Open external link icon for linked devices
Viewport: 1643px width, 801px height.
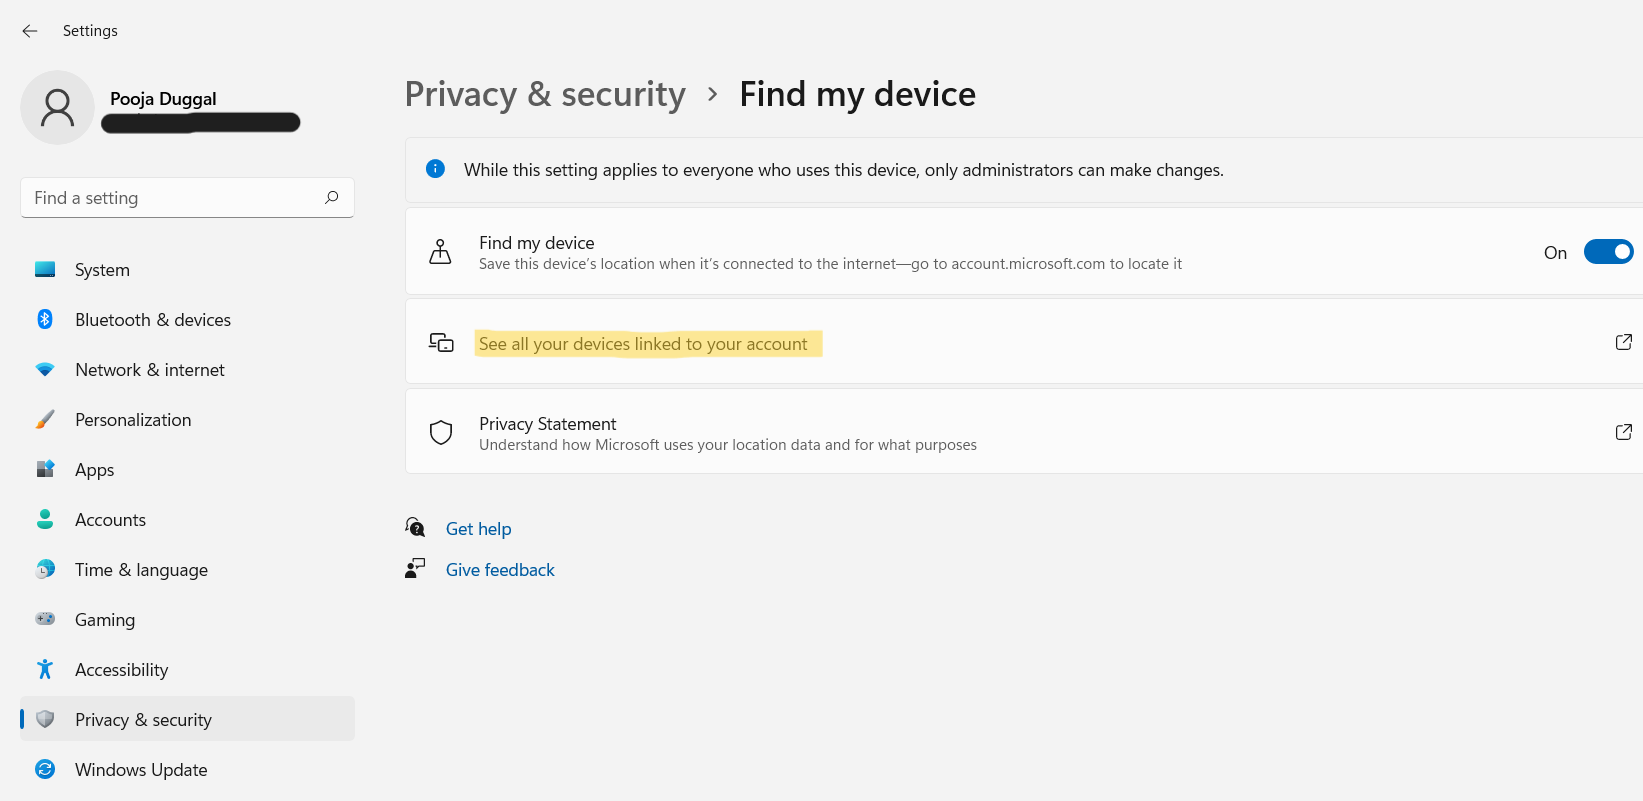(x=1623, y=342)
